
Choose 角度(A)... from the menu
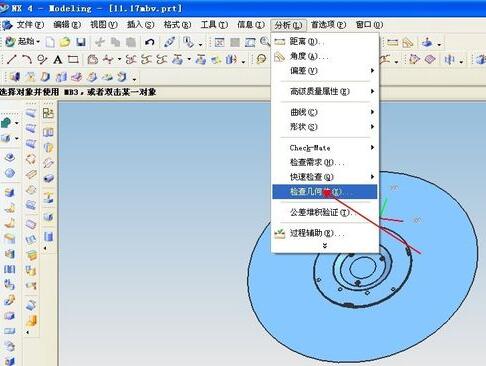(325, 56)
